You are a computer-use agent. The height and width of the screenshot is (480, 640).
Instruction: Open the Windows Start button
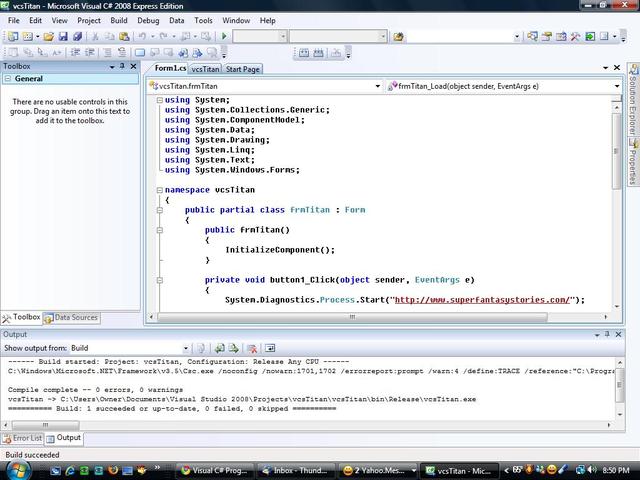18,470
